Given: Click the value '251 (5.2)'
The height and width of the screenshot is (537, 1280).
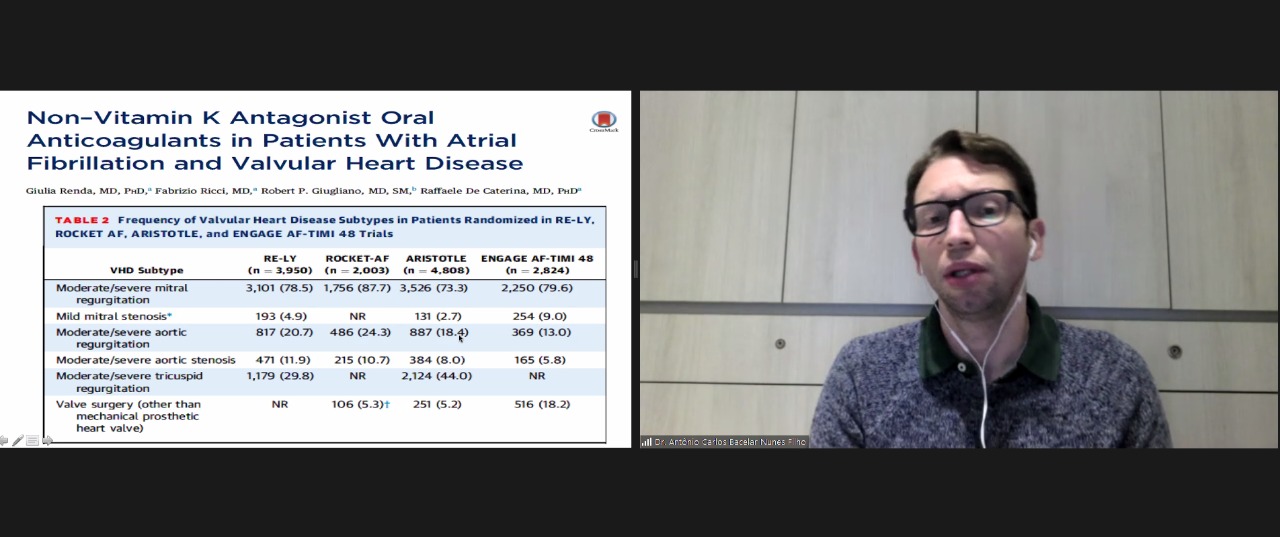Looking at the screenshot, I should (436, 404).
